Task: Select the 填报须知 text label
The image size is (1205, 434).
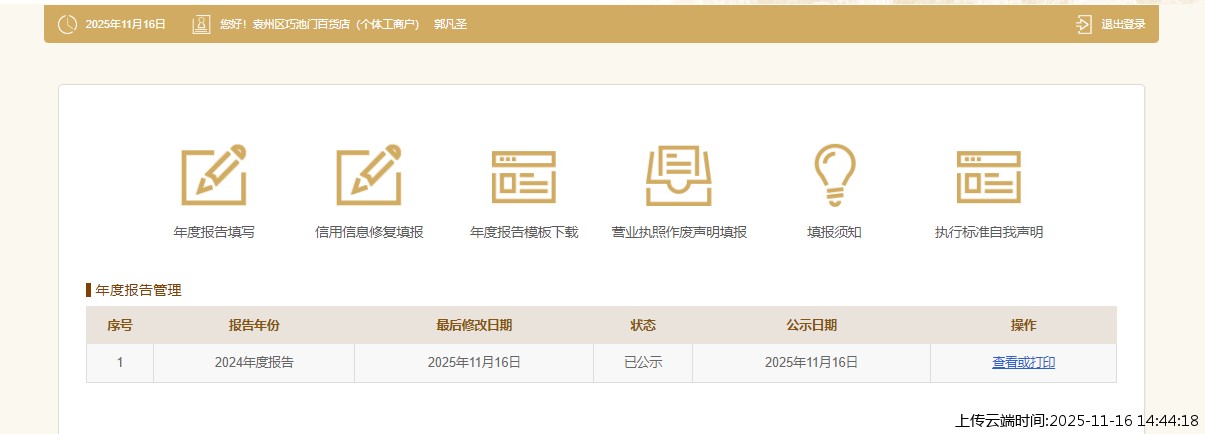Action: [x=834, y=232]
